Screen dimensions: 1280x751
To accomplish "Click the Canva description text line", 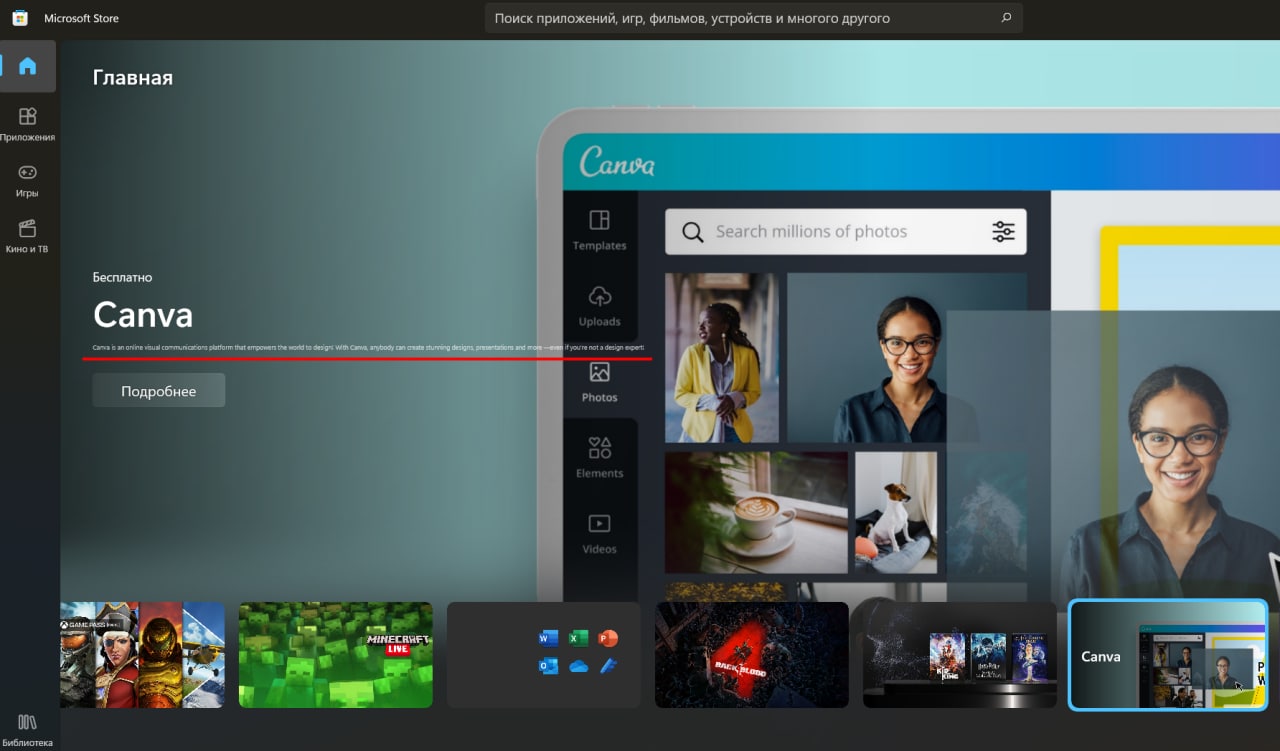I will 368,348.
